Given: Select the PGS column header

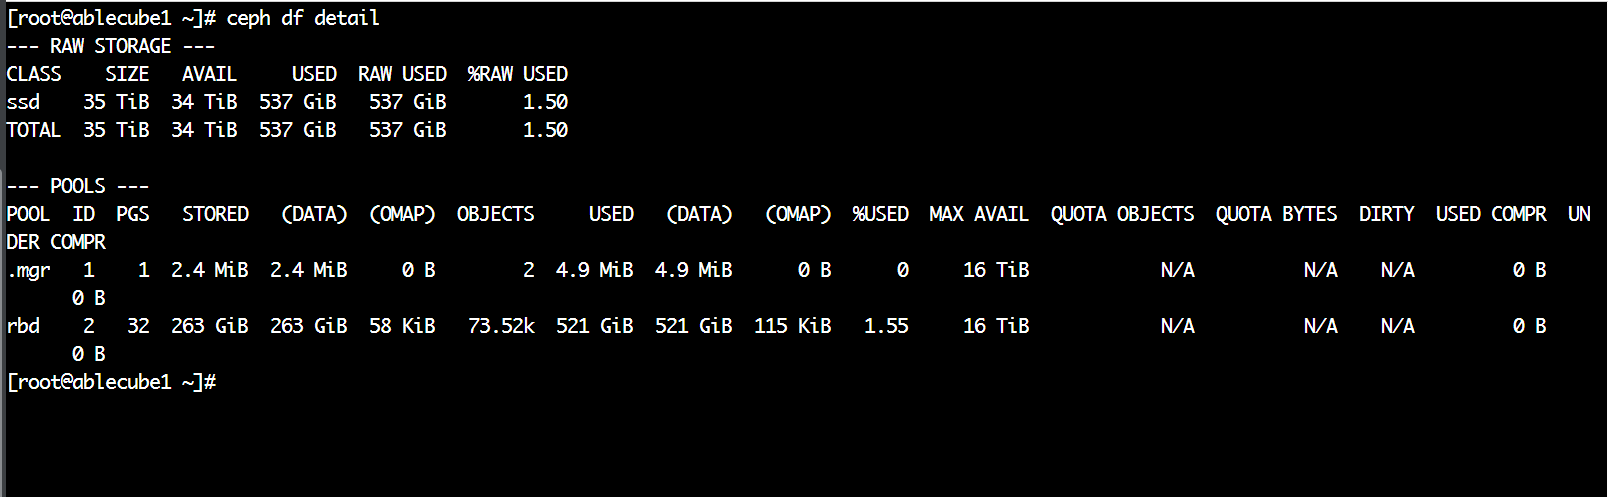Looking at the screenshot, I should 133,214.
